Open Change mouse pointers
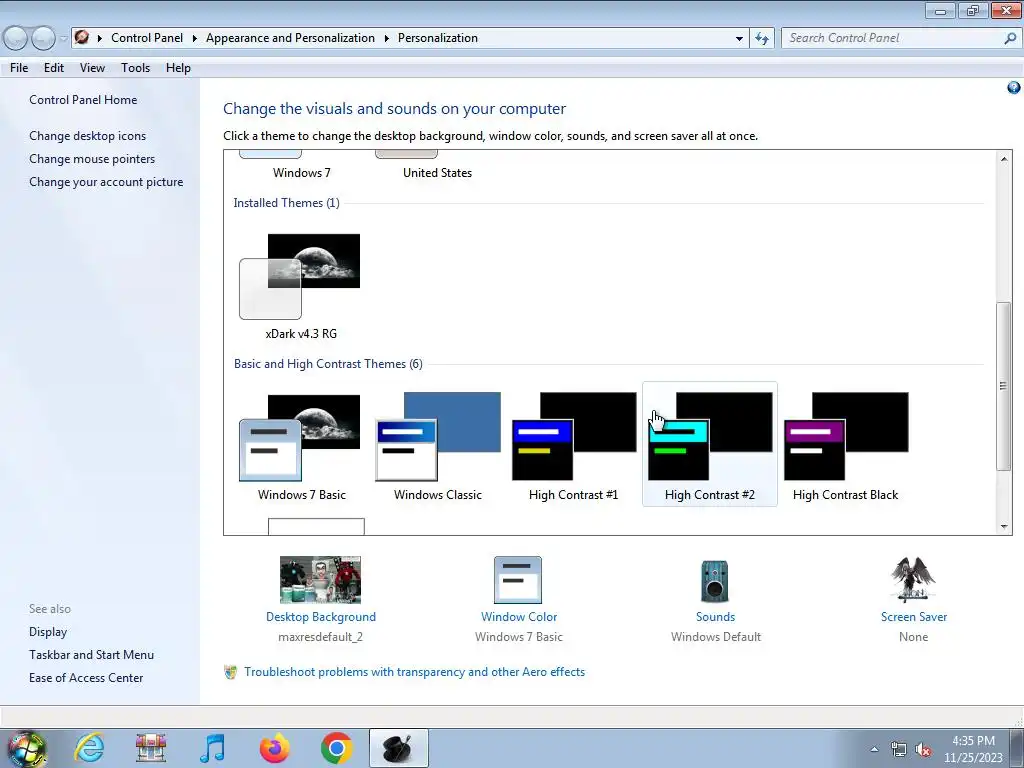The width and height of the screenshot is (1024, 768). click(x=92, y=159)
